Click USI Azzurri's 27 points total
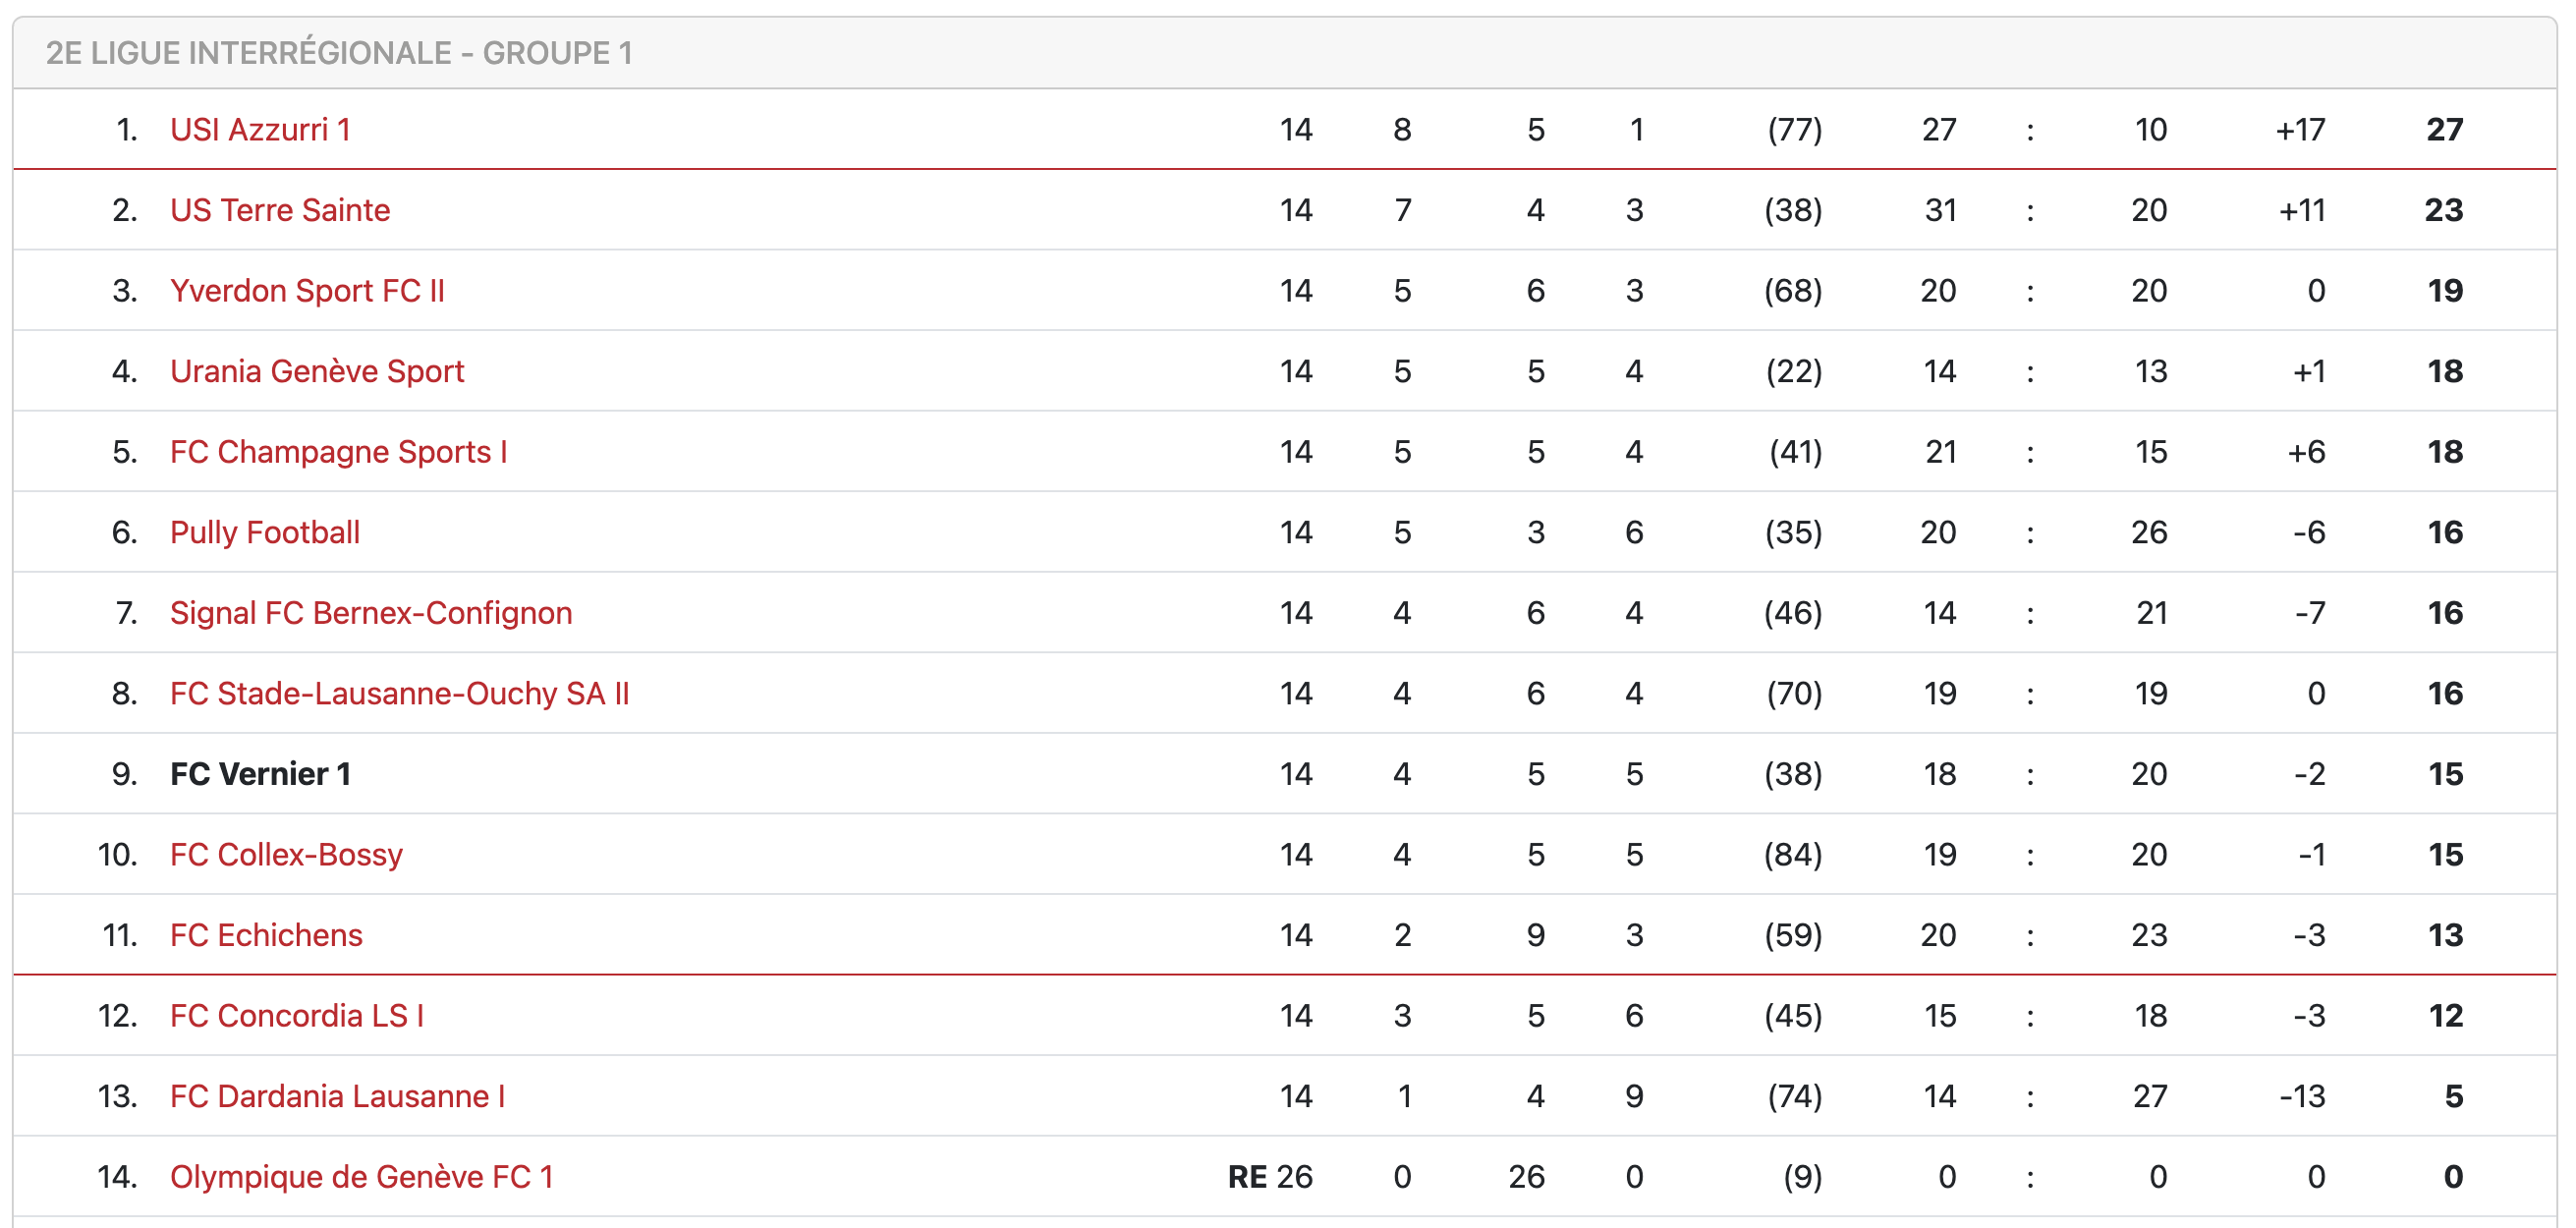2576x1228 pixels. [x=2444, y=130]
